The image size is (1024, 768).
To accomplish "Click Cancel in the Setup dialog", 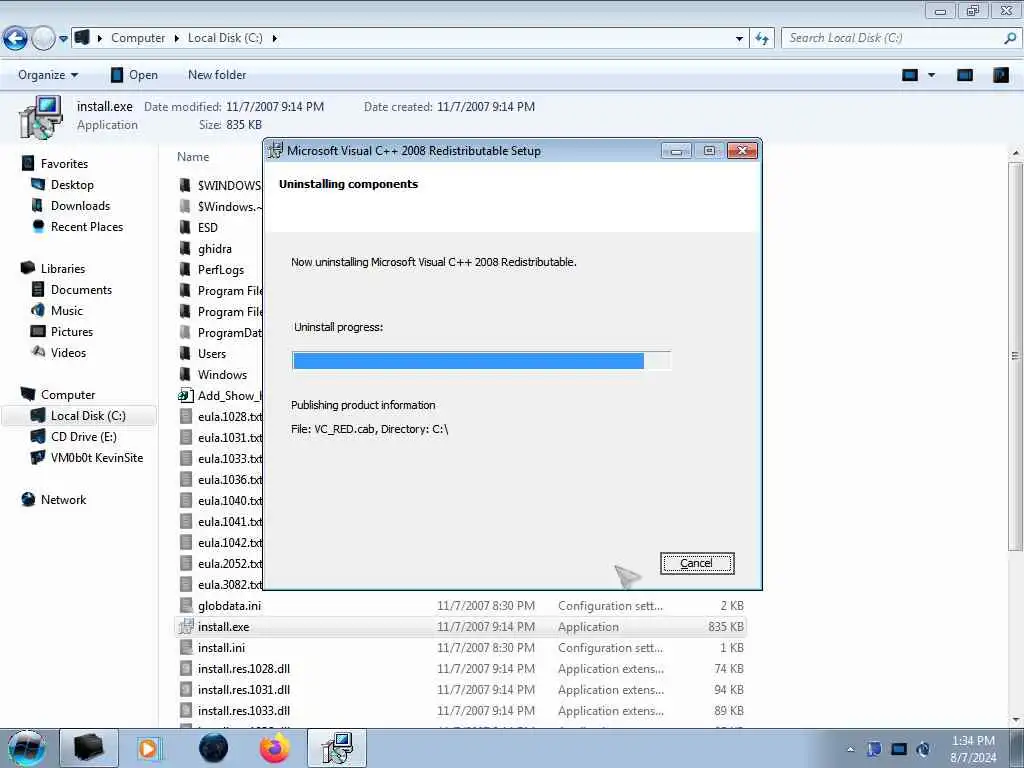I will click(697, 563).
